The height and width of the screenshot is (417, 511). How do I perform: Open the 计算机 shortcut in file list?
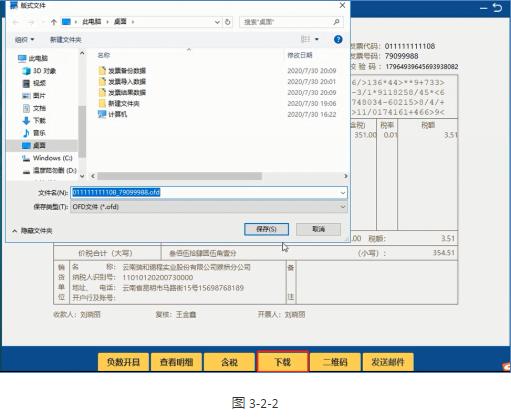[x=113, y=114]
